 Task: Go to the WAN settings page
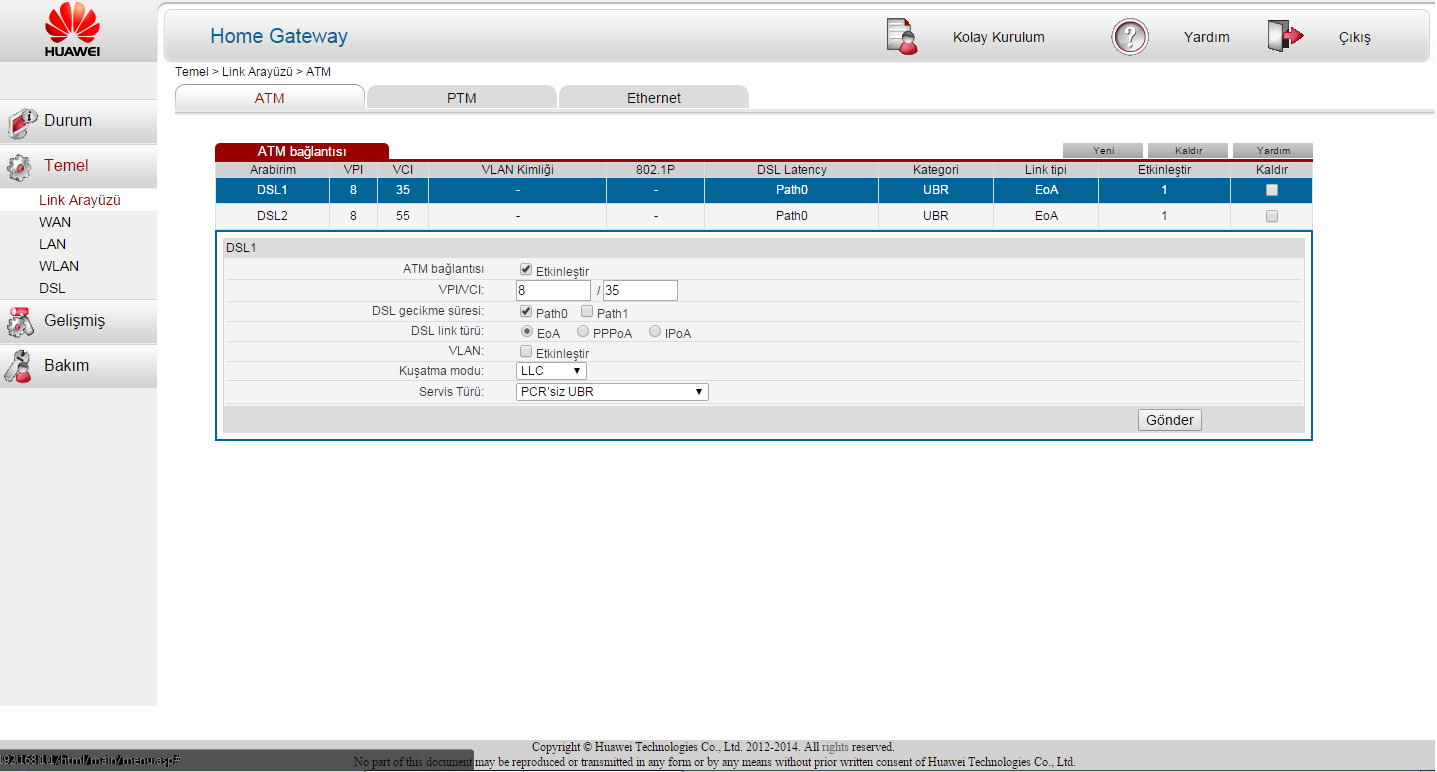point(55,222)
